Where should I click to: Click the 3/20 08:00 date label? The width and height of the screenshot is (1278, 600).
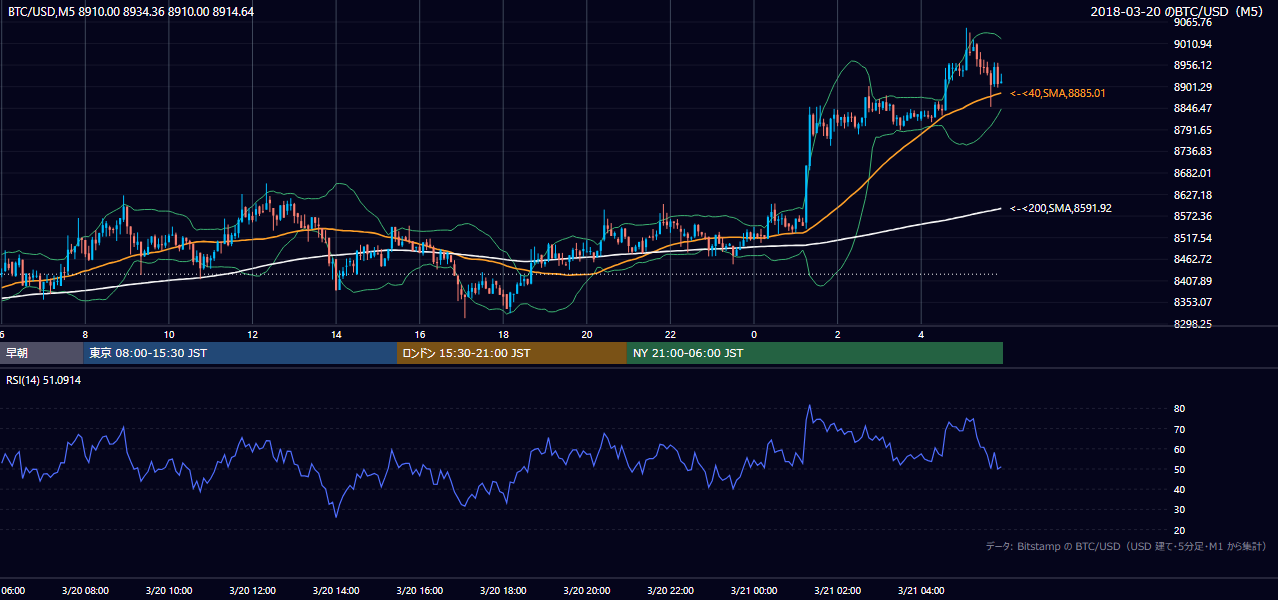click(84, 591)
